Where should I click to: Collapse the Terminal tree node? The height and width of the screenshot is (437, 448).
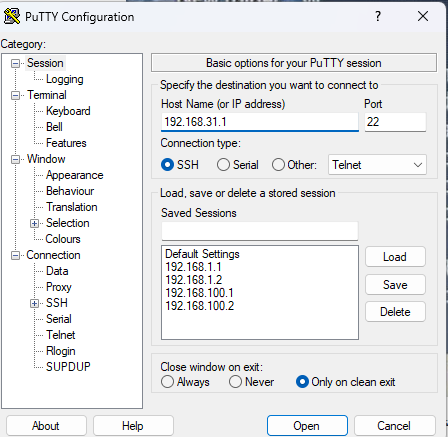coord(15,95)
